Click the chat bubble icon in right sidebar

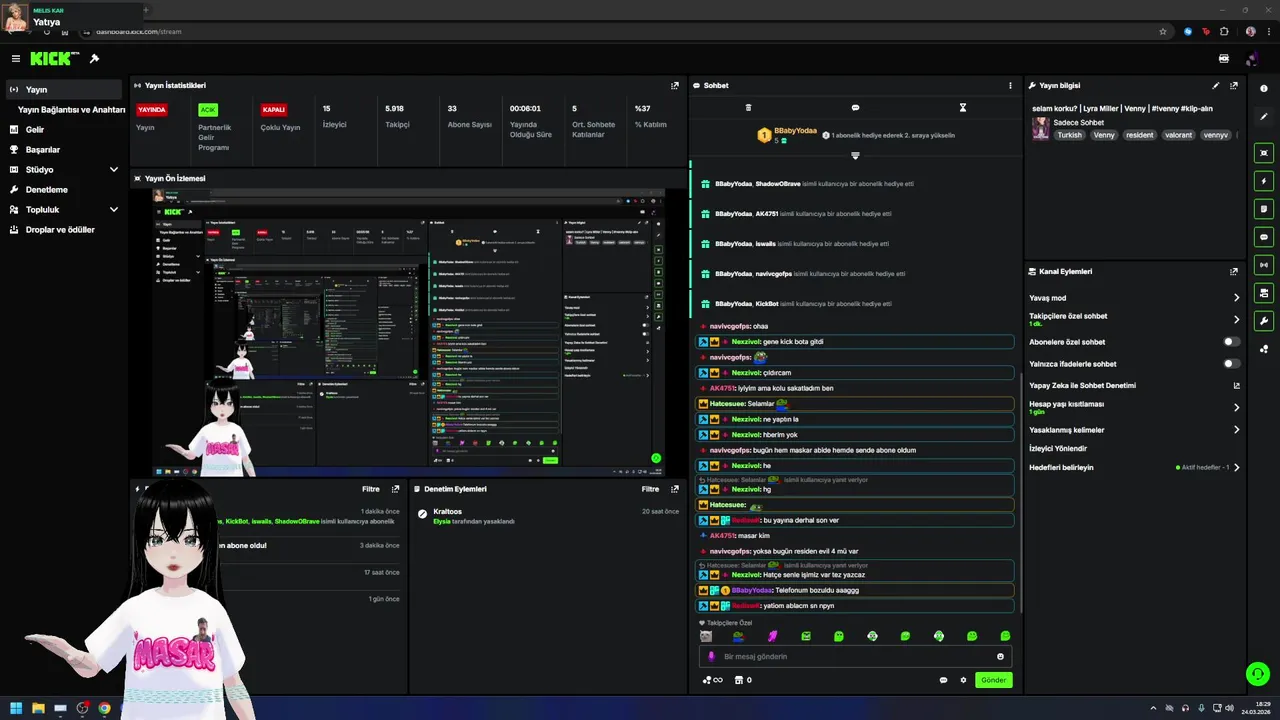pos(1264,237)
